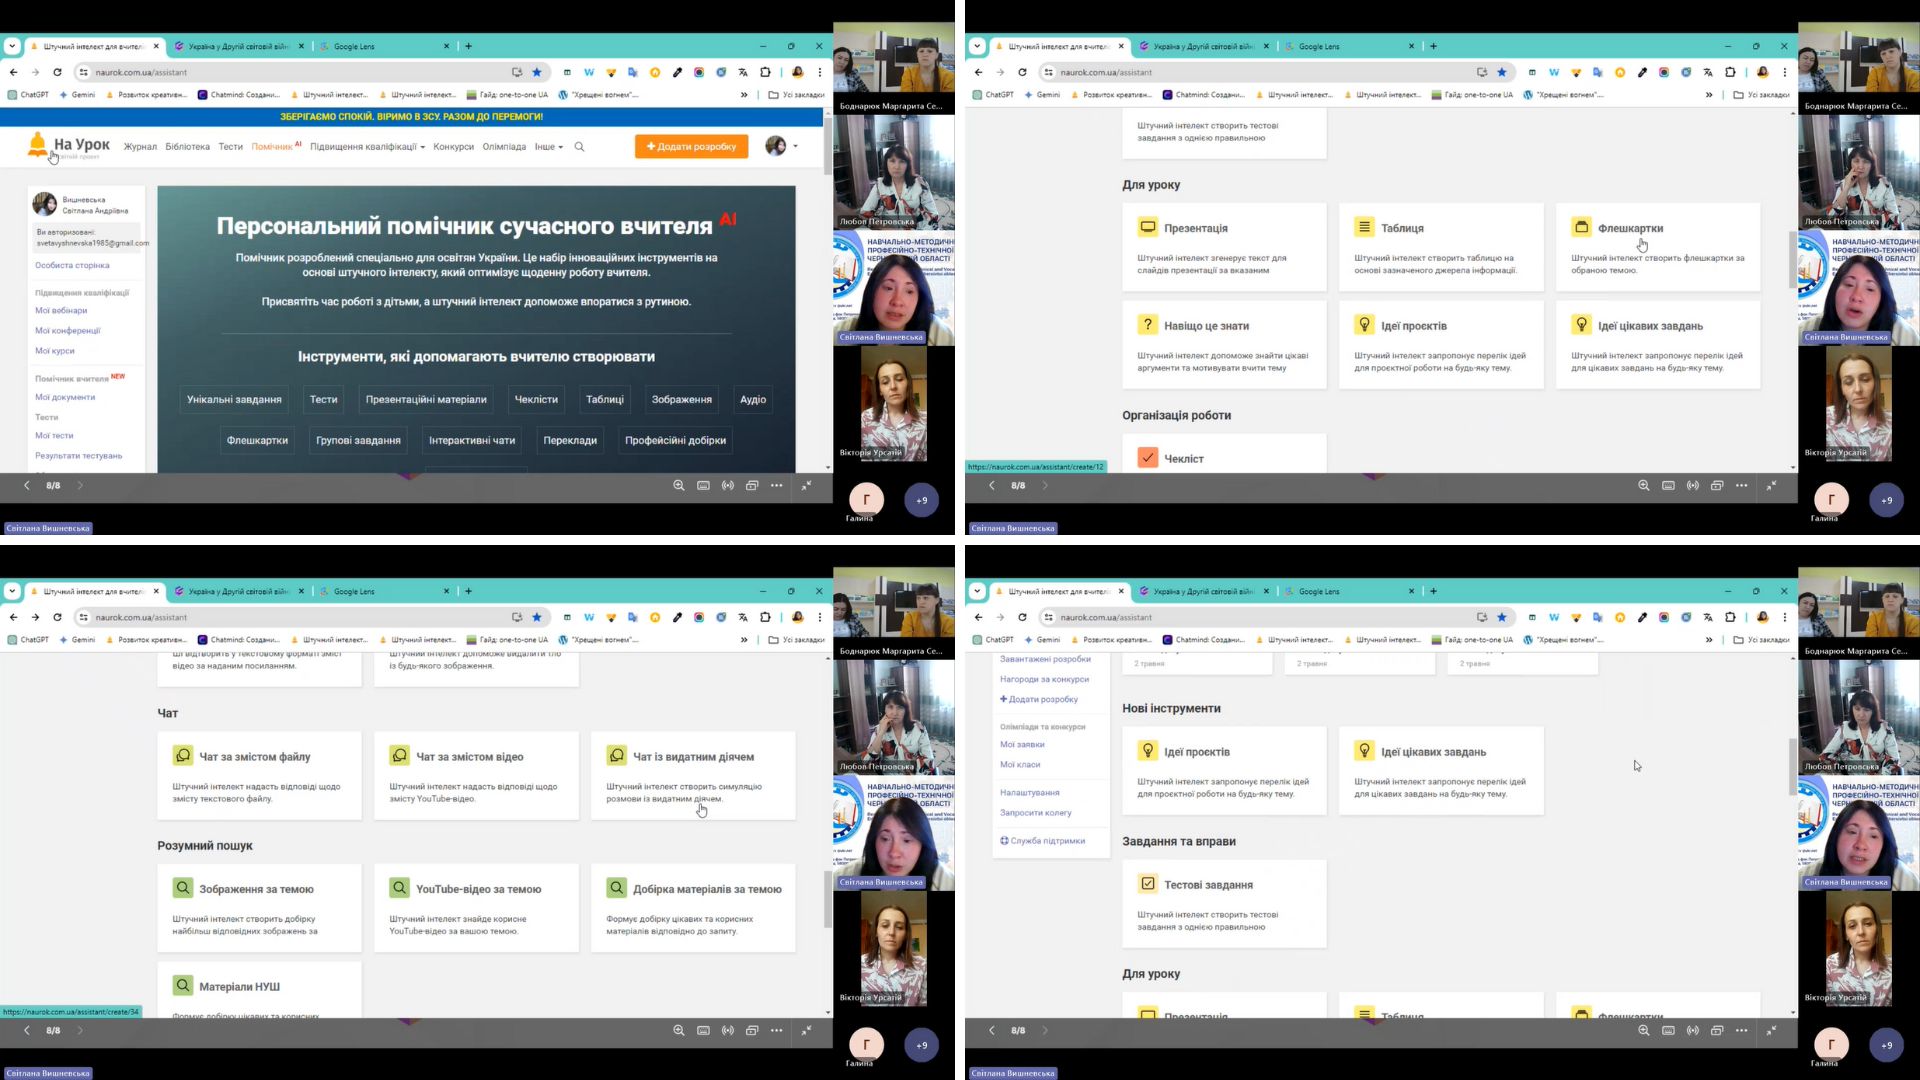The image size is (1920, 1080).
Task: Click the Добірка матеріалів за темою icon
Action: [x=616, y=888]
